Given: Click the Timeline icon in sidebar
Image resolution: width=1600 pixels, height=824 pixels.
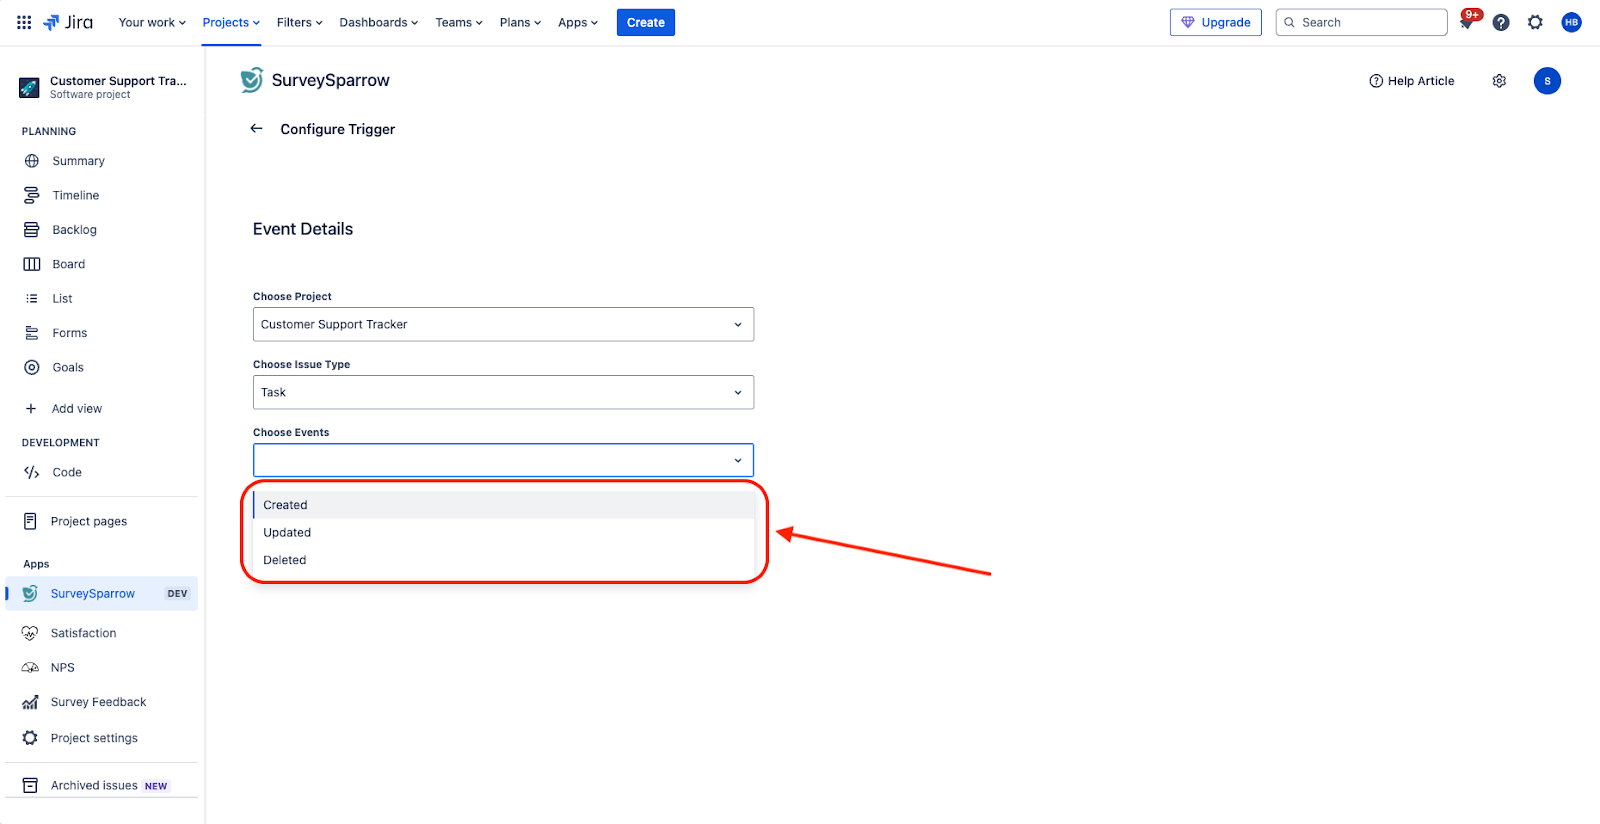Looking at the screenshot, I should click(32, 195).
